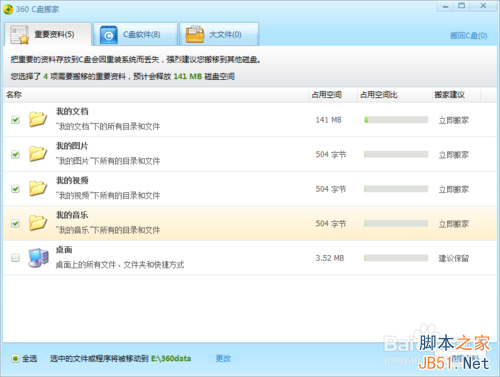Click the 我的文档 row description text

click(108, 126)
